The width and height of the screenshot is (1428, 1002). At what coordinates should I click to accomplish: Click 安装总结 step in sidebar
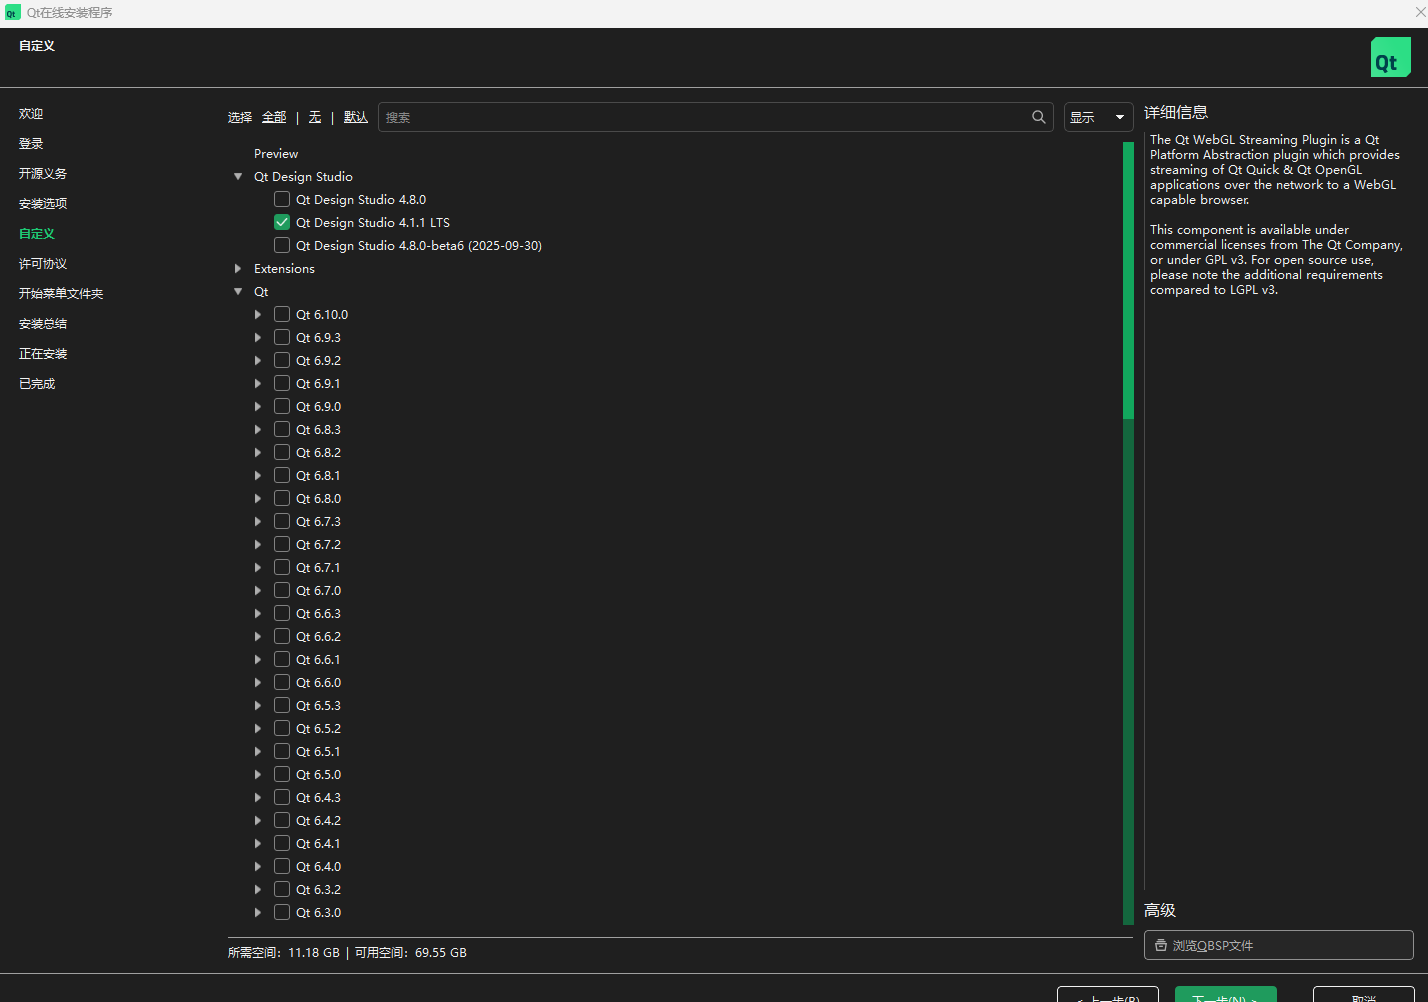click(43, 324)
